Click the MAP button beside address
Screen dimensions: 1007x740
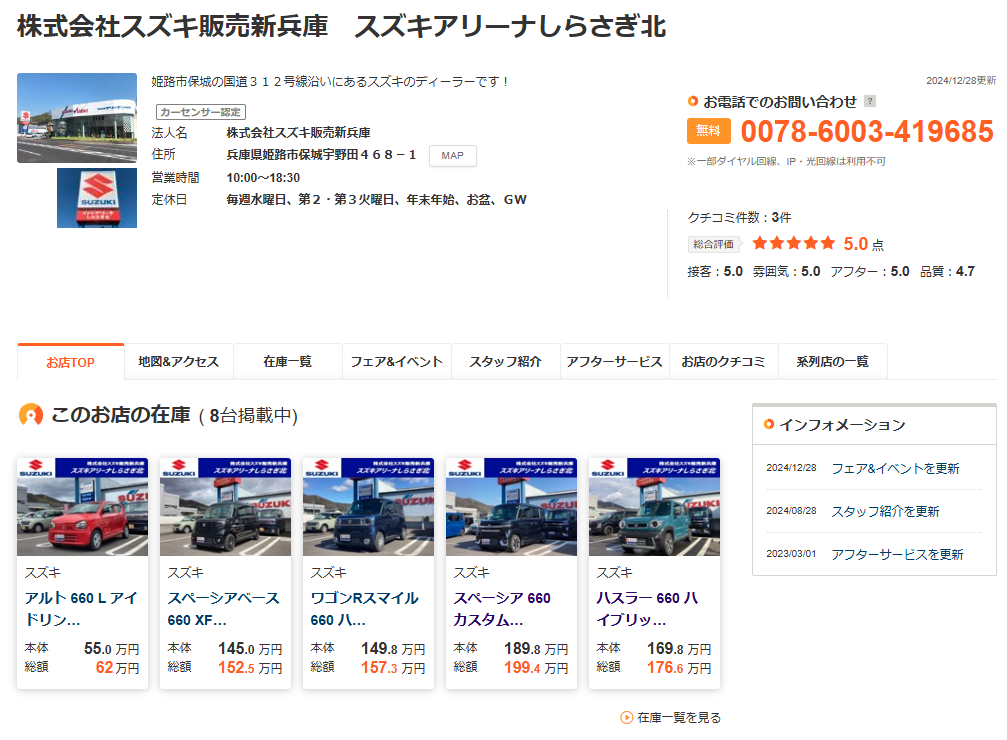pos(452,156)
